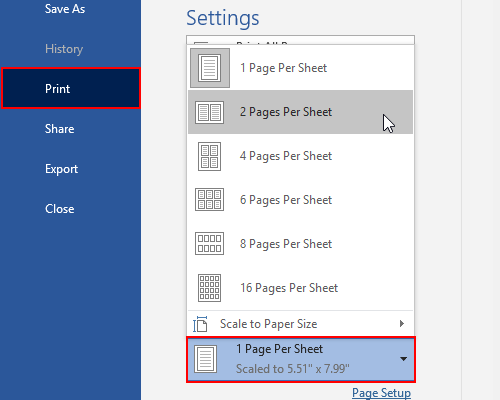Click Close in the backstage menu
Image resolution: width=500 pixels, height=400 pixels.
(60, 209)
